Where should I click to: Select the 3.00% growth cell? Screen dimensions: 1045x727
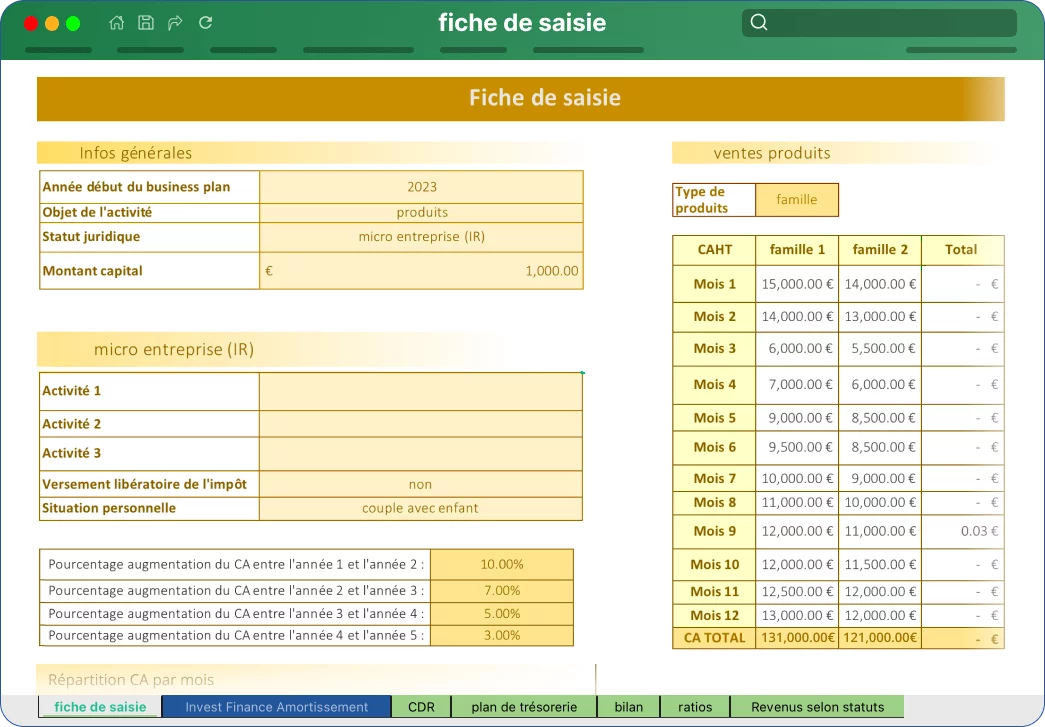click(x=502, y=636)
